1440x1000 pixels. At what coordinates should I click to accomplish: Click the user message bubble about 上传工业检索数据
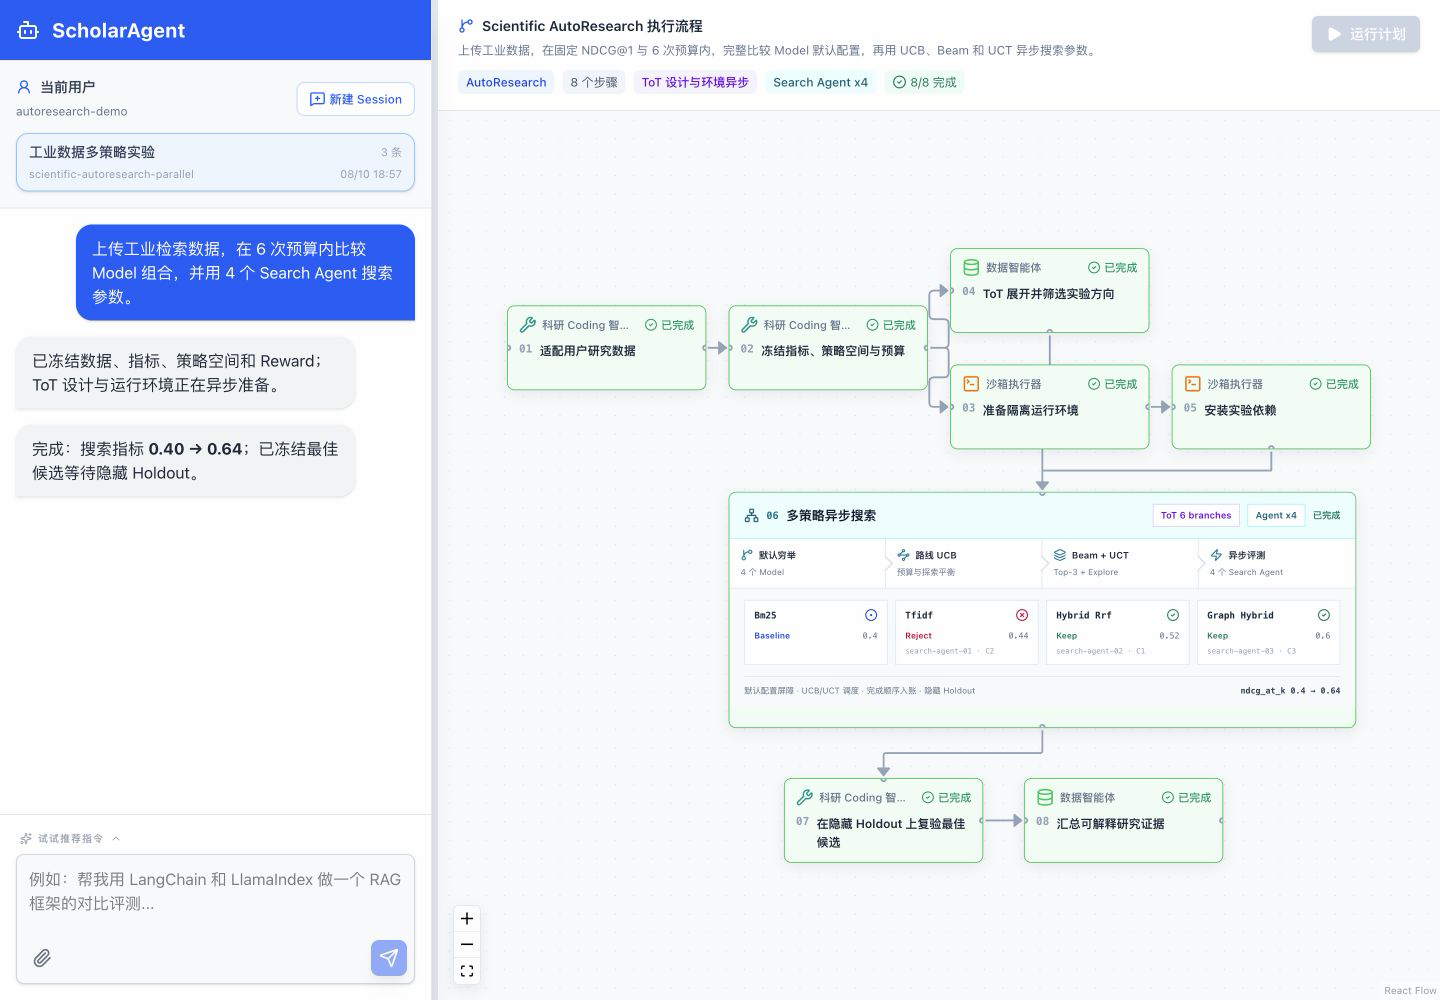click(245, 272)
